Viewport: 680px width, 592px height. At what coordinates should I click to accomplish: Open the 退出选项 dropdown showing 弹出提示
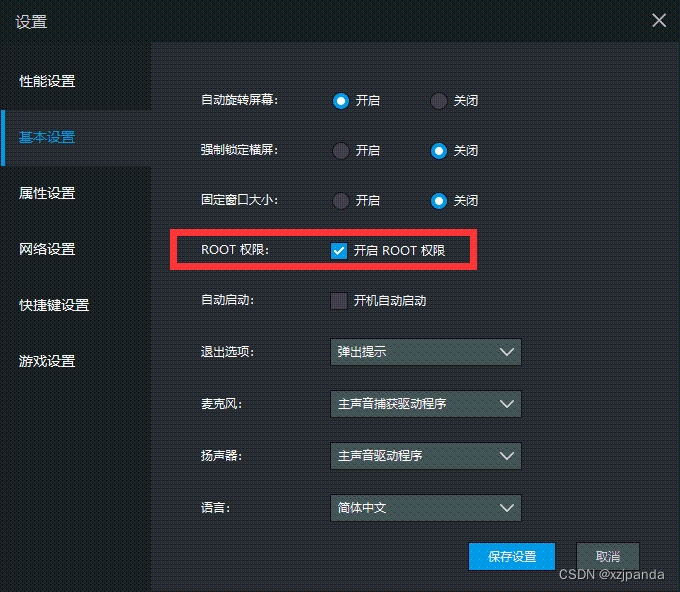(425, 352)
